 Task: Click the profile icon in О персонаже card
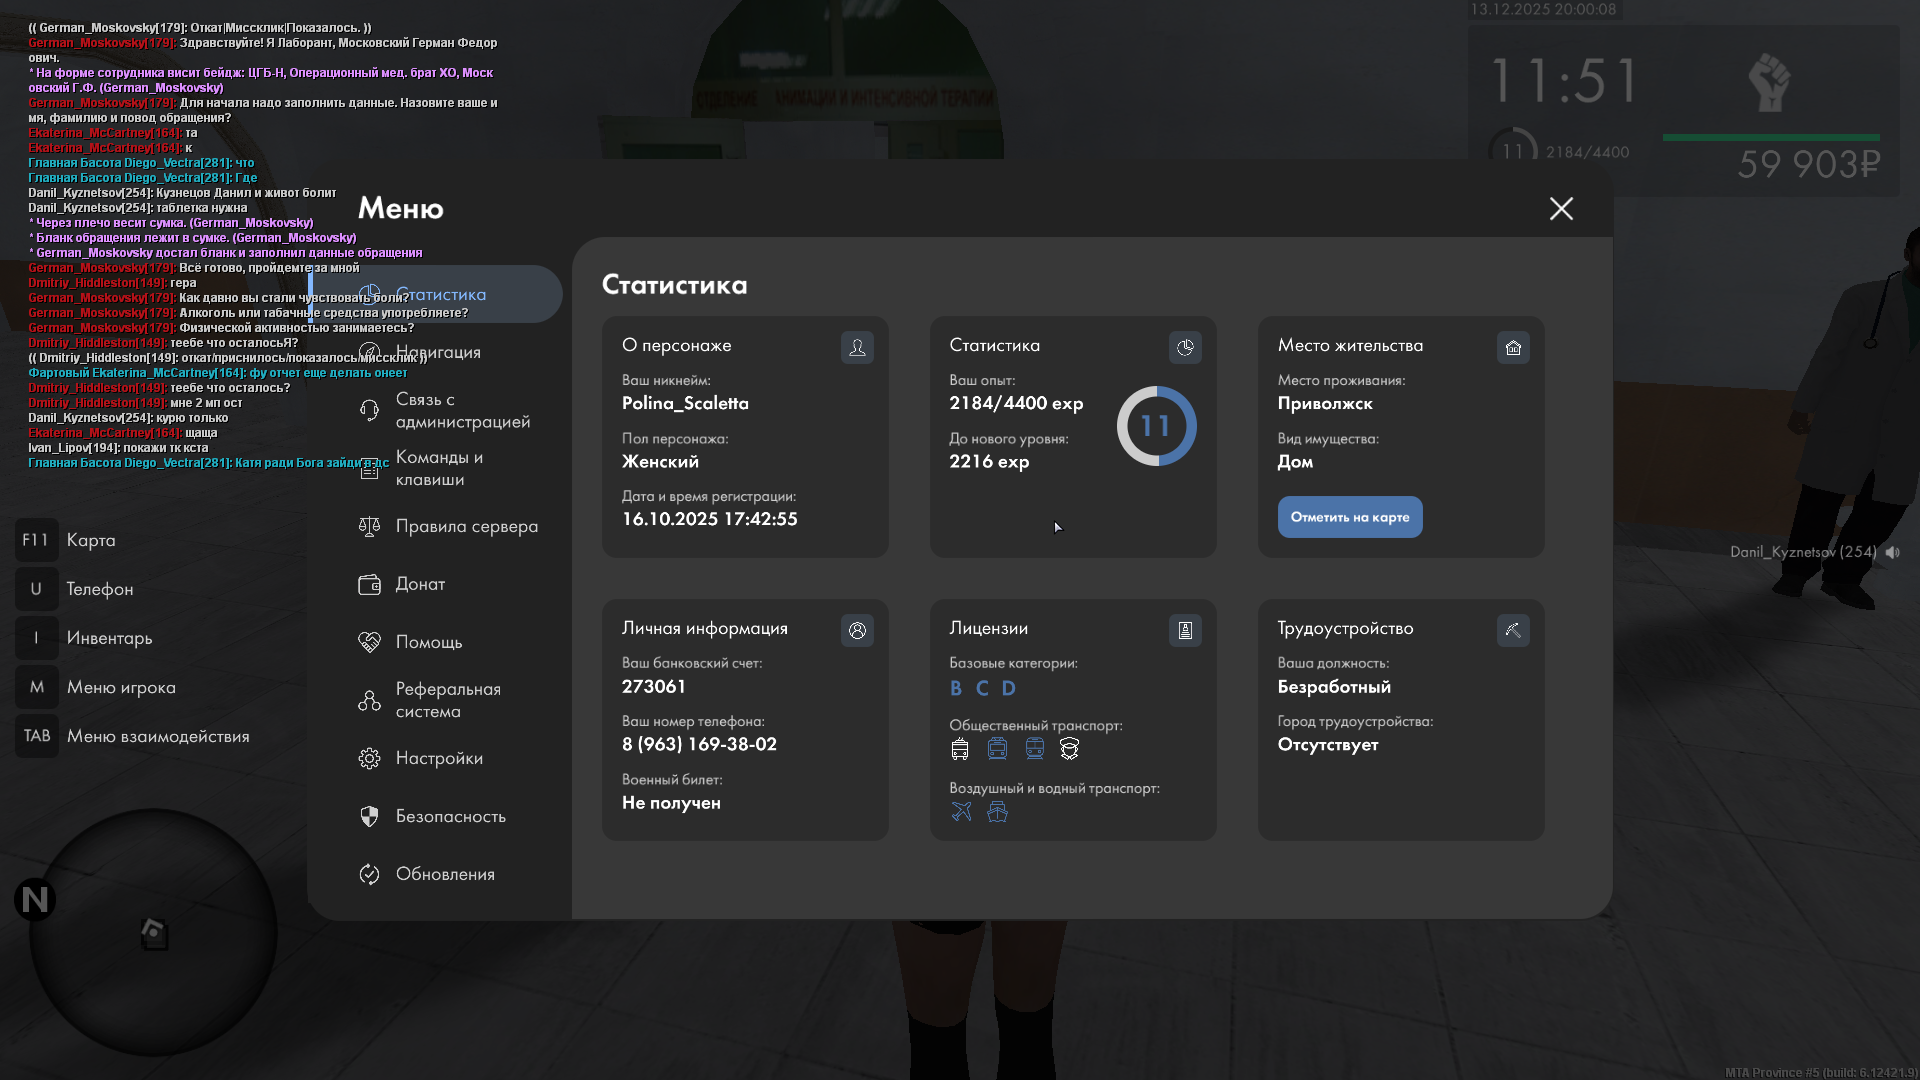click(857, 348)
